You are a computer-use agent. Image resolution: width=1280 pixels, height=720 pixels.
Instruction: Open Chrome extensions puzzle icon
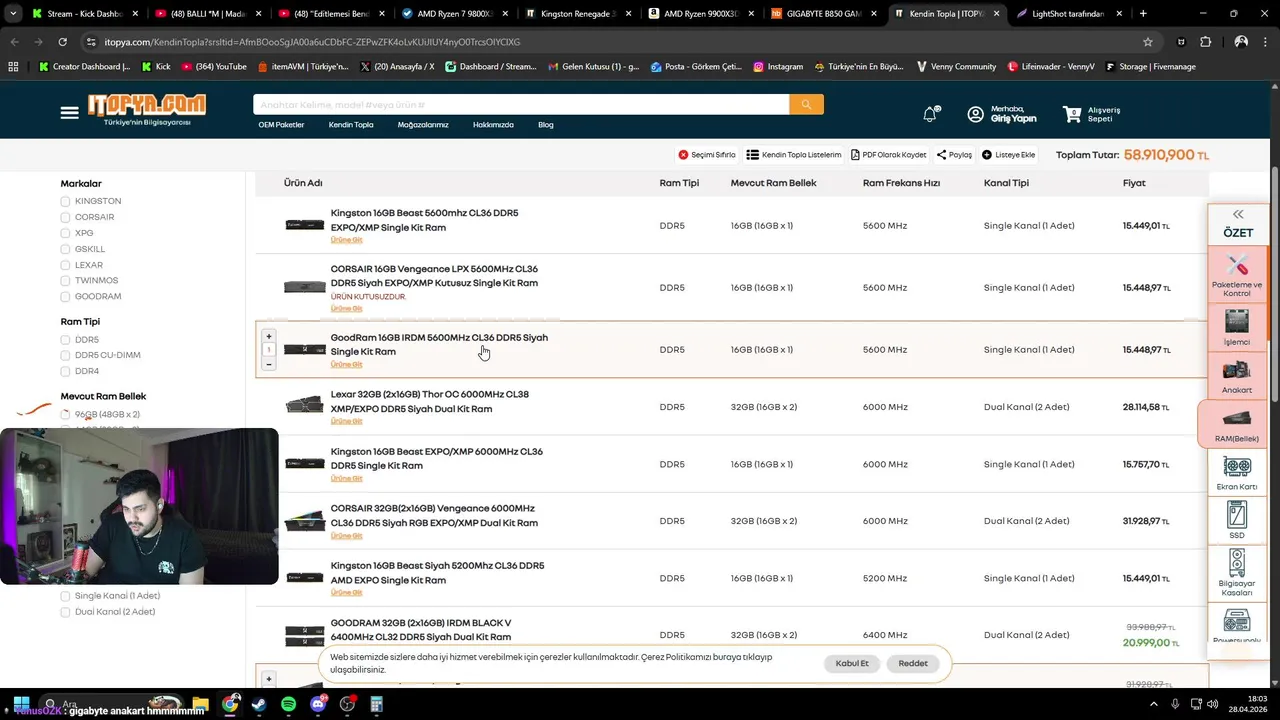(1205, 42)
